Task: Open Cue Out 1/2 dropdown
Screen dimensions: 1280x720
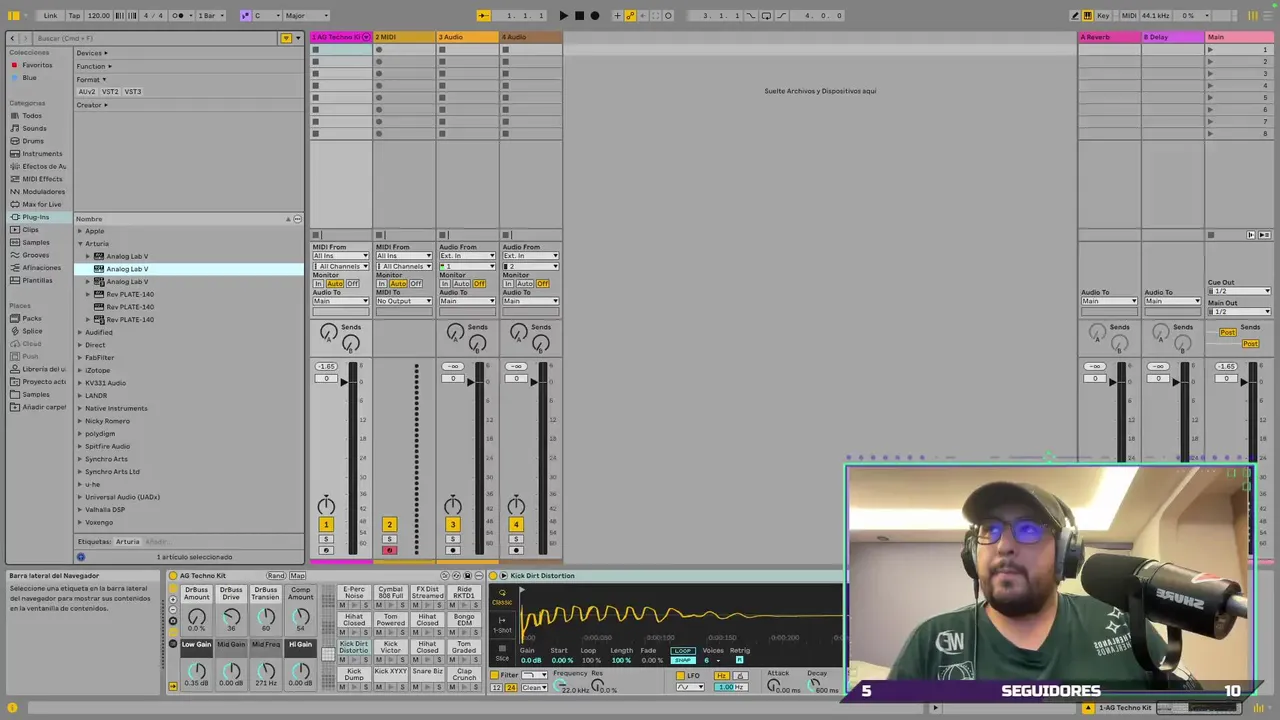Action: (x=1239, y=291)
